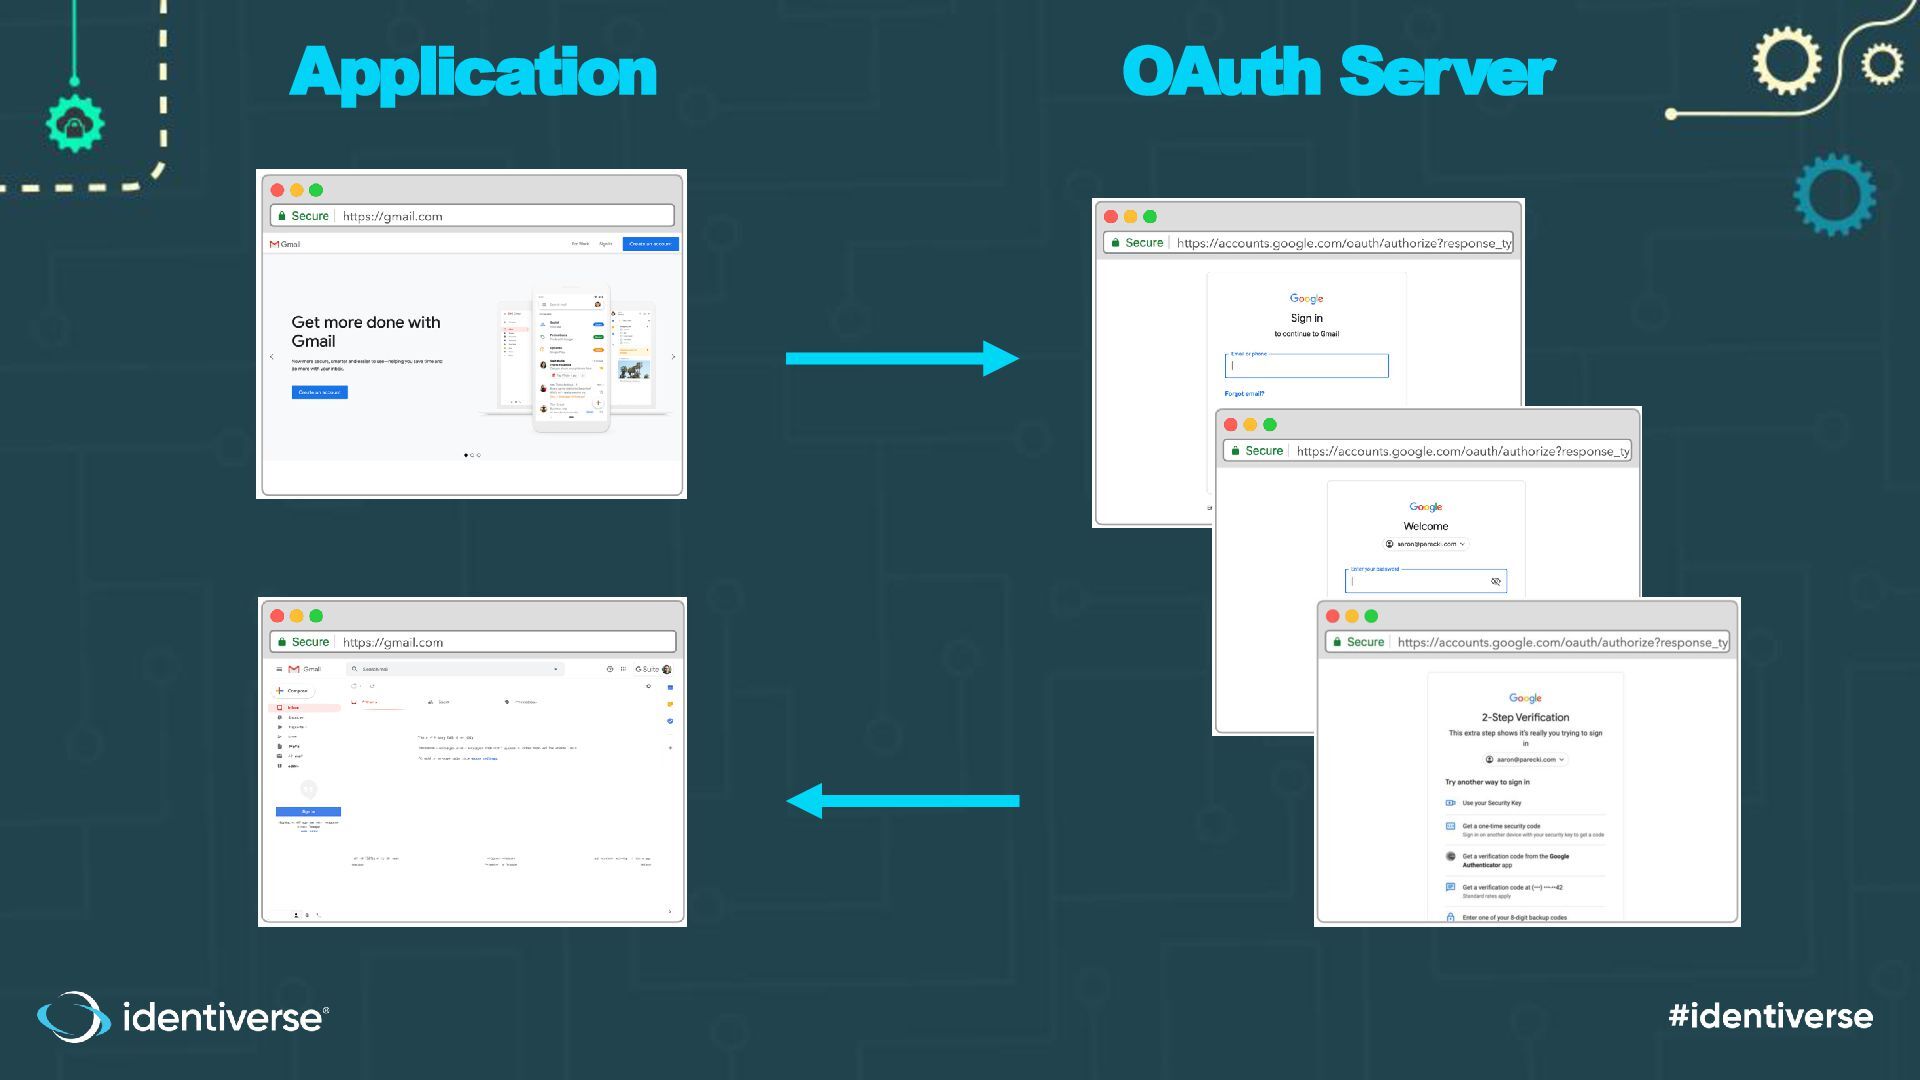This screenshot has width=1920, height=1080.
Task: Select the Inbox folder in sidebar
Action: pyautogui.click(x=294, y=708)
